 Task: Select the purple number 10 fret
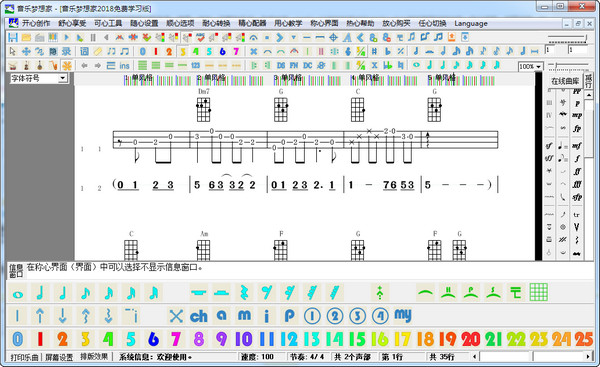point(244,339)
